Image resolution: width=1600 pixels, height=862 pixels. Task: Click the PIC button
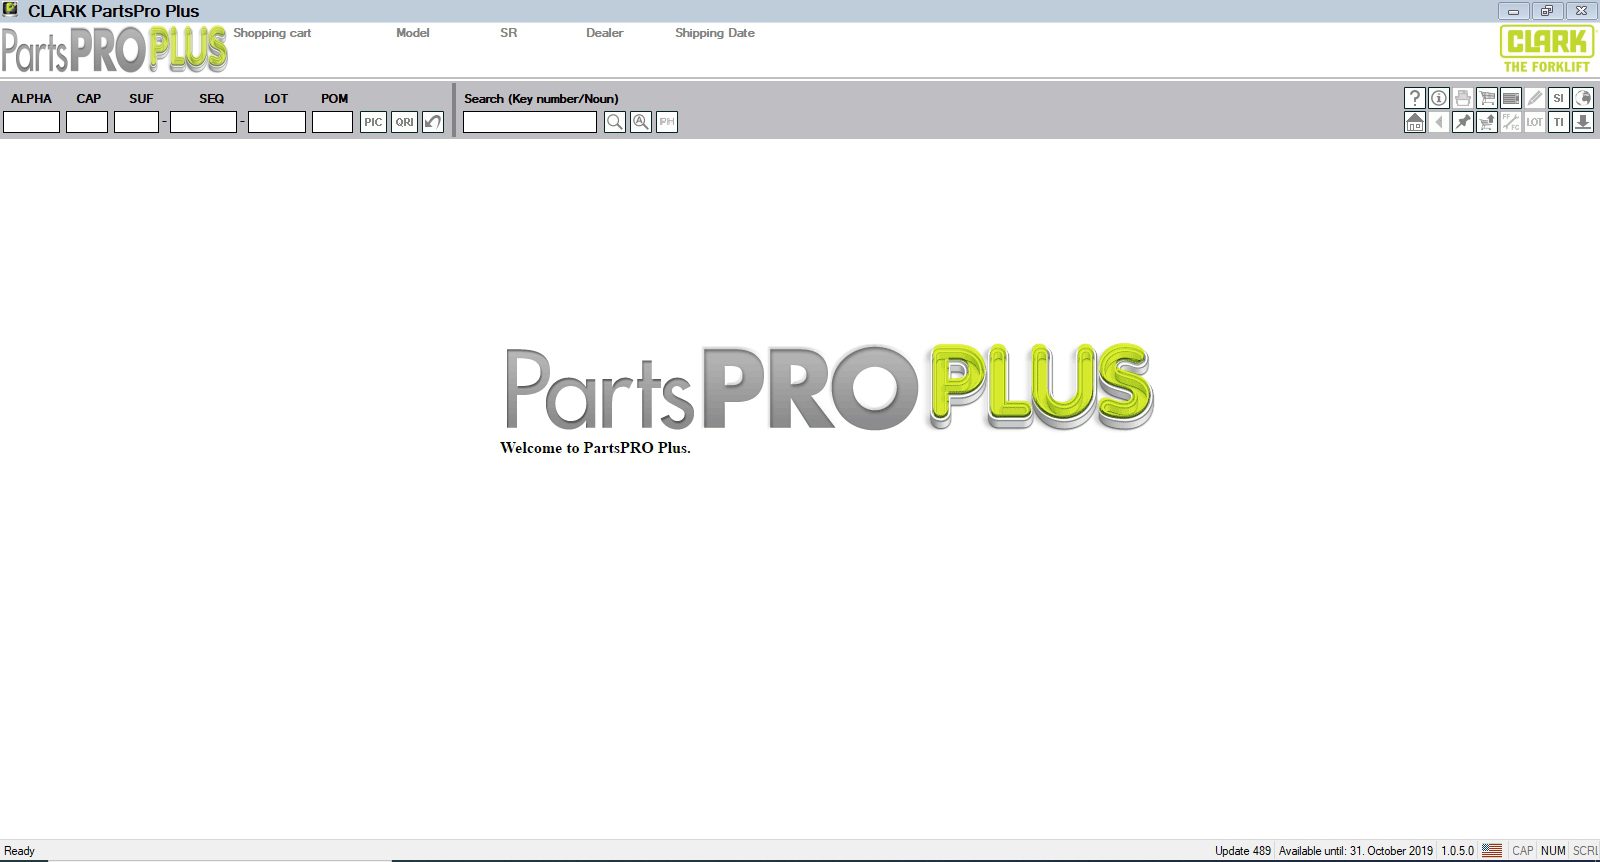[x=373, y=122]
